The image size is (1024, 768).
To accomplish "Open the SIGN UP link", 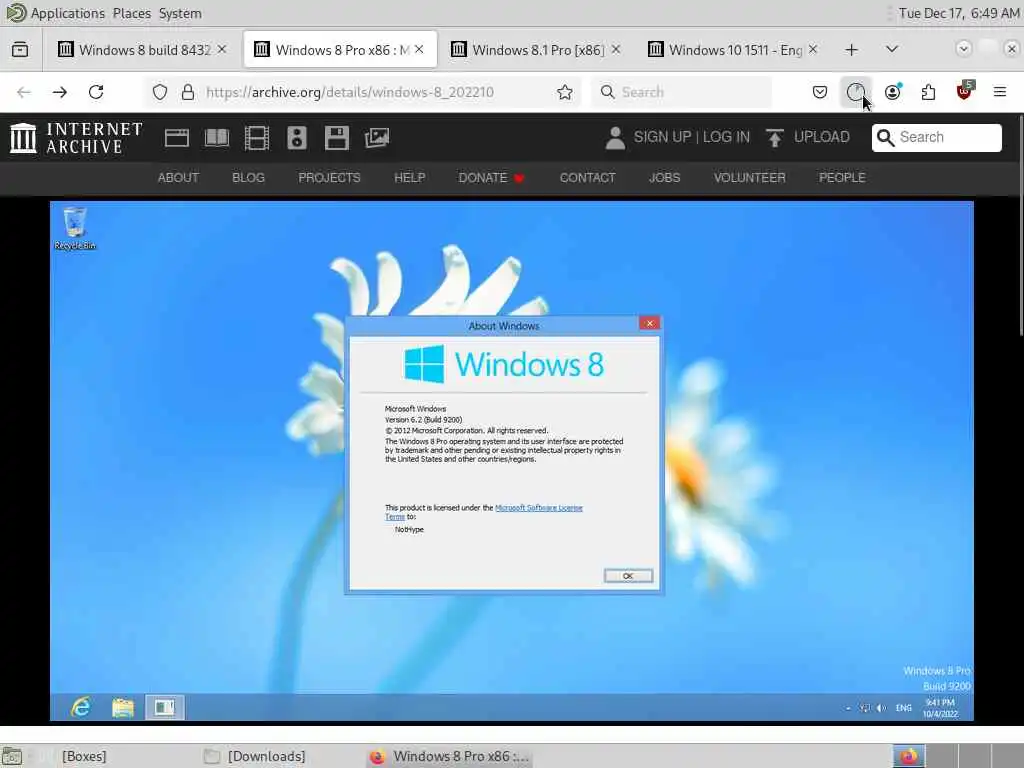I will [x=662, y=137].
